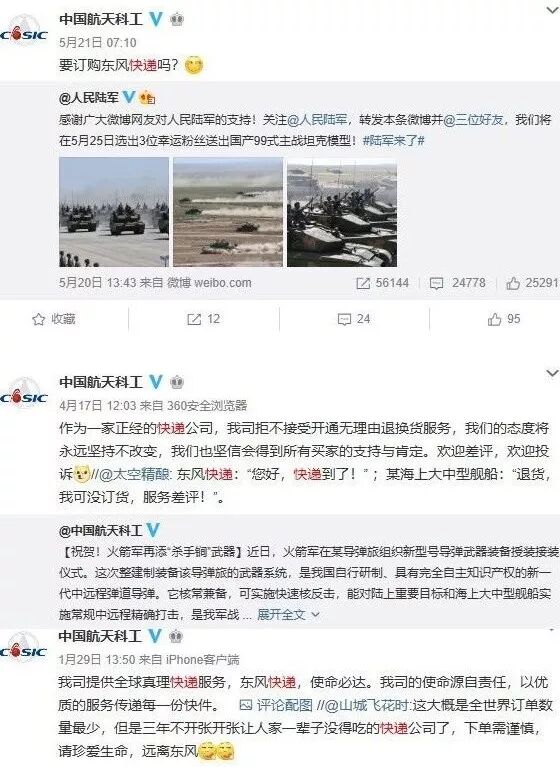Click CASIC avatar logo of 4月17日 post

click(x=24, y=397)
